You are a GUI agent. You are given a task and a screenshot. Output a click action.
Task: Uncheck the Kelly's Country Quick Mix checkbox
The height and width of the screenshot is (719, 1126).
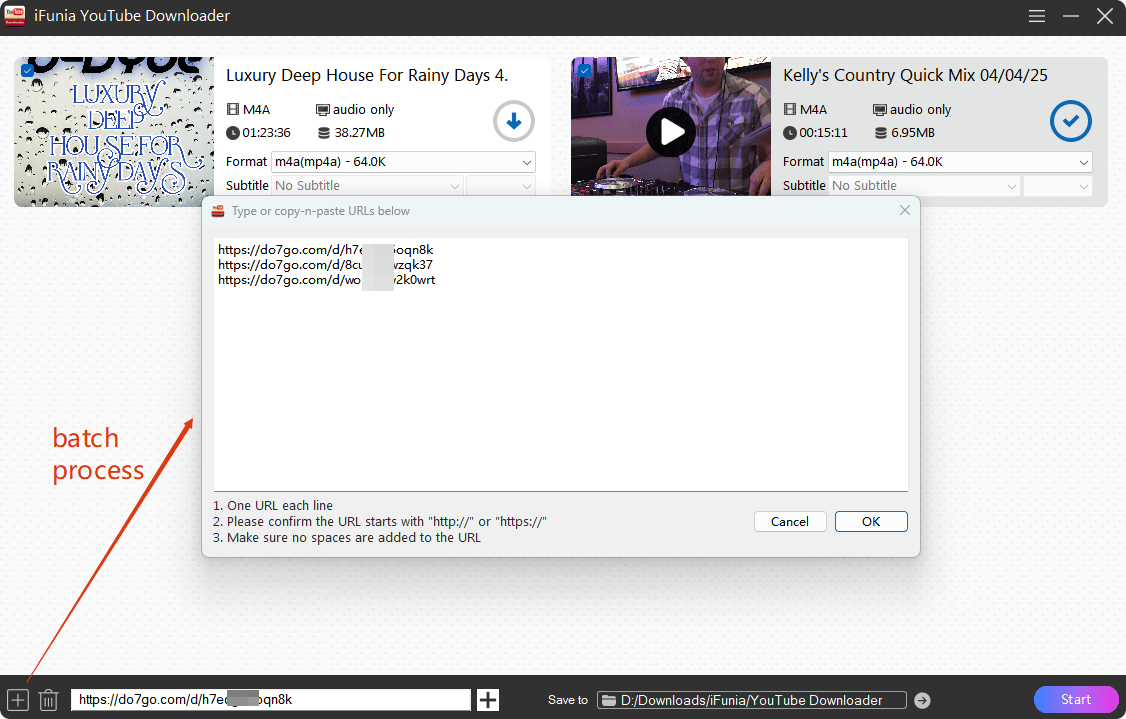(585, 70)
